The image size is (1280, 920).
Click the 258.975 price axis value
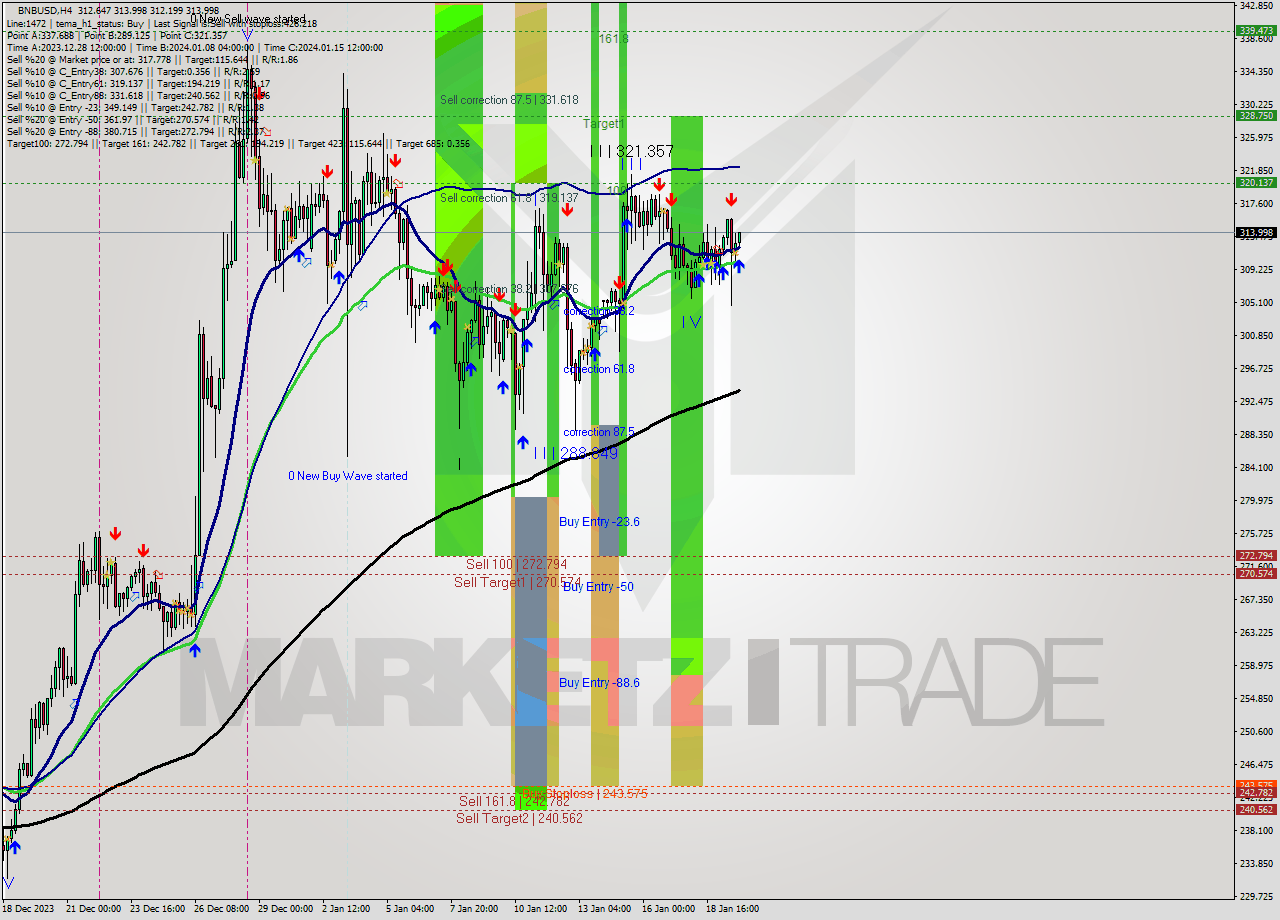tap(1256, 665)
